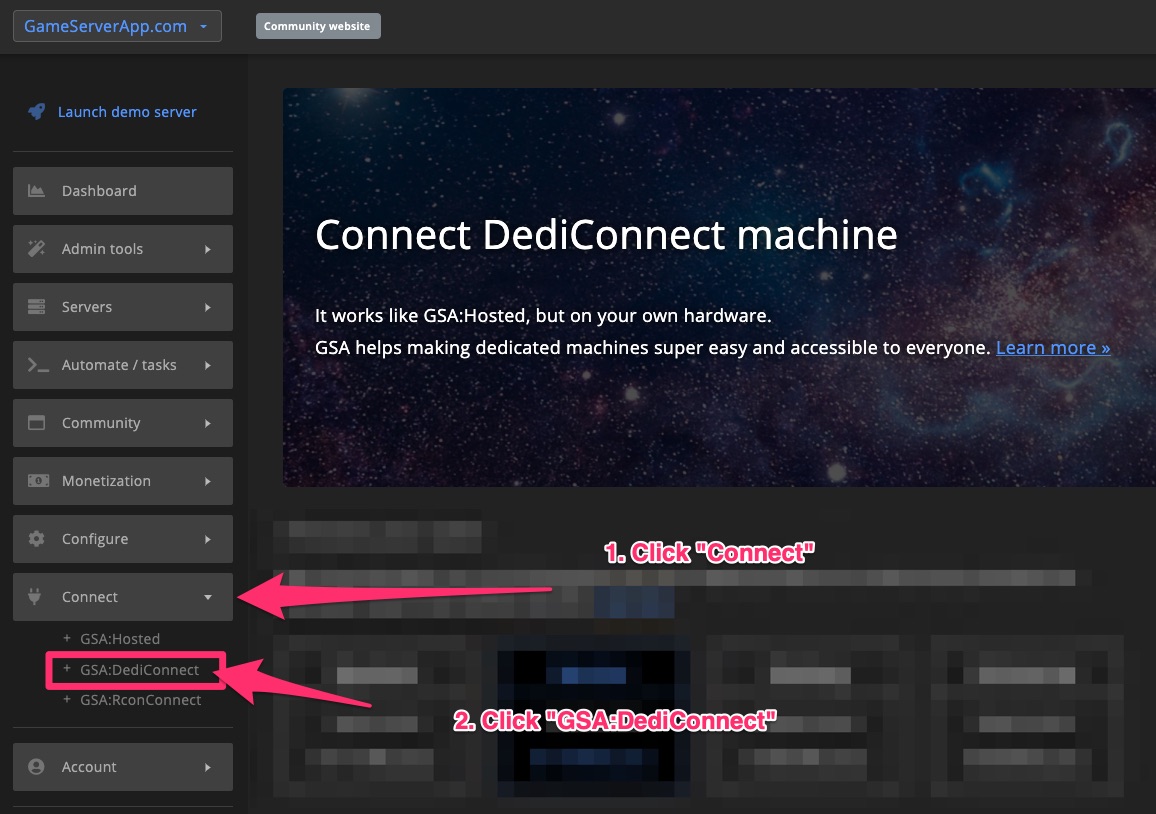Click the plus icon next to GSA:Hosted
Image resolution: width=1156 pixels, height=814 pixels.
(67, 638)
